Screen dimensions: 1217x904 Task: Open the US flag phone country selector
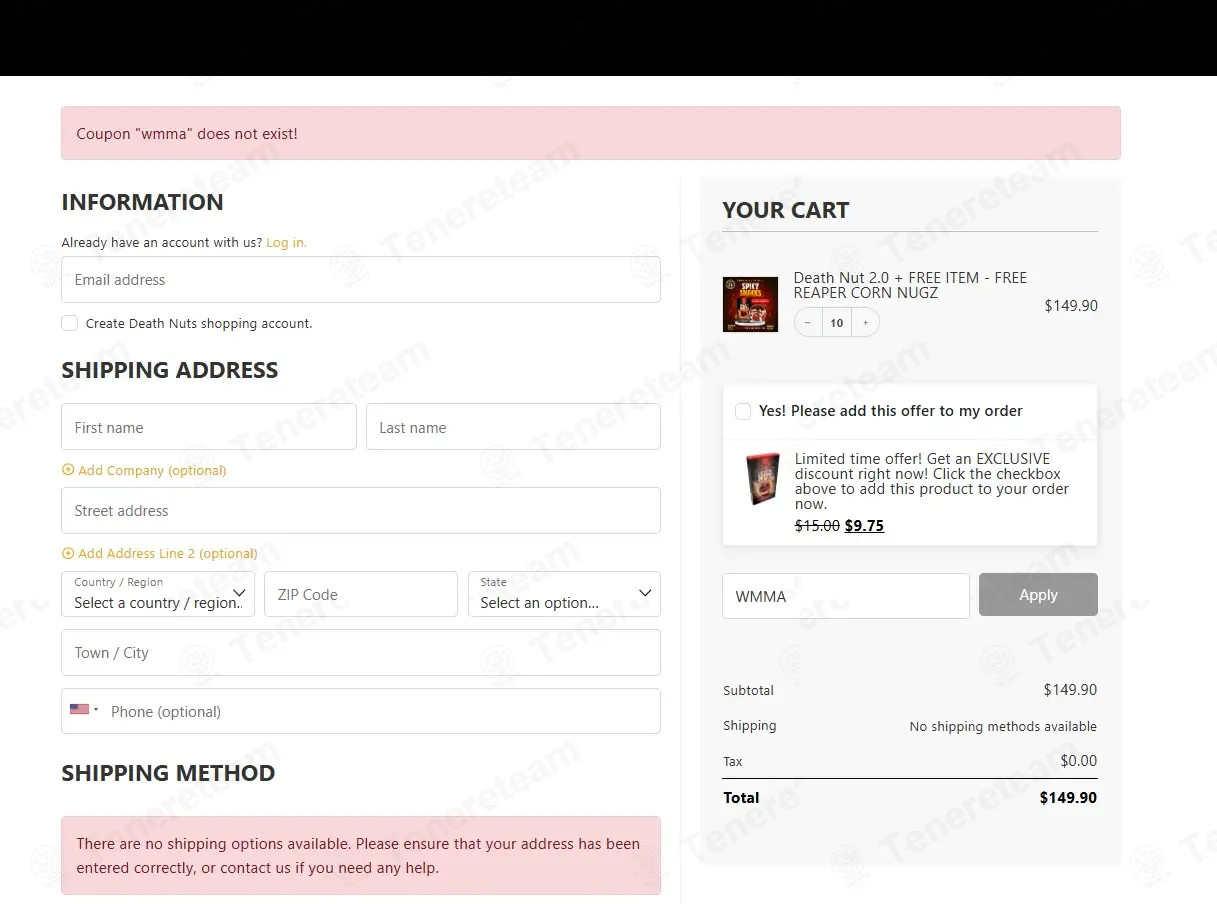pos(84,710)
